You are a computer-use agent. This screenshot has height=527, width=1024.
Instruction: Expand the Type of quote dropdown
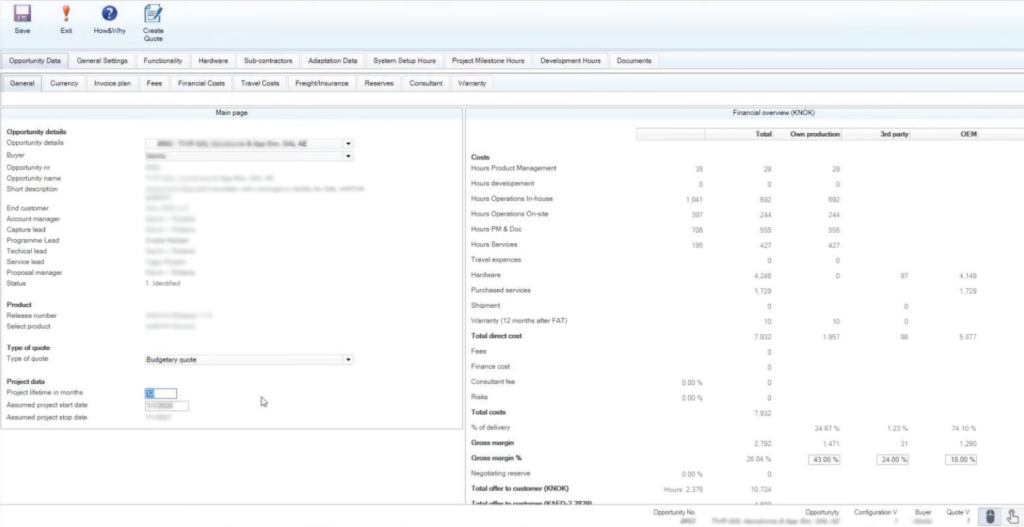pos(348,359)
